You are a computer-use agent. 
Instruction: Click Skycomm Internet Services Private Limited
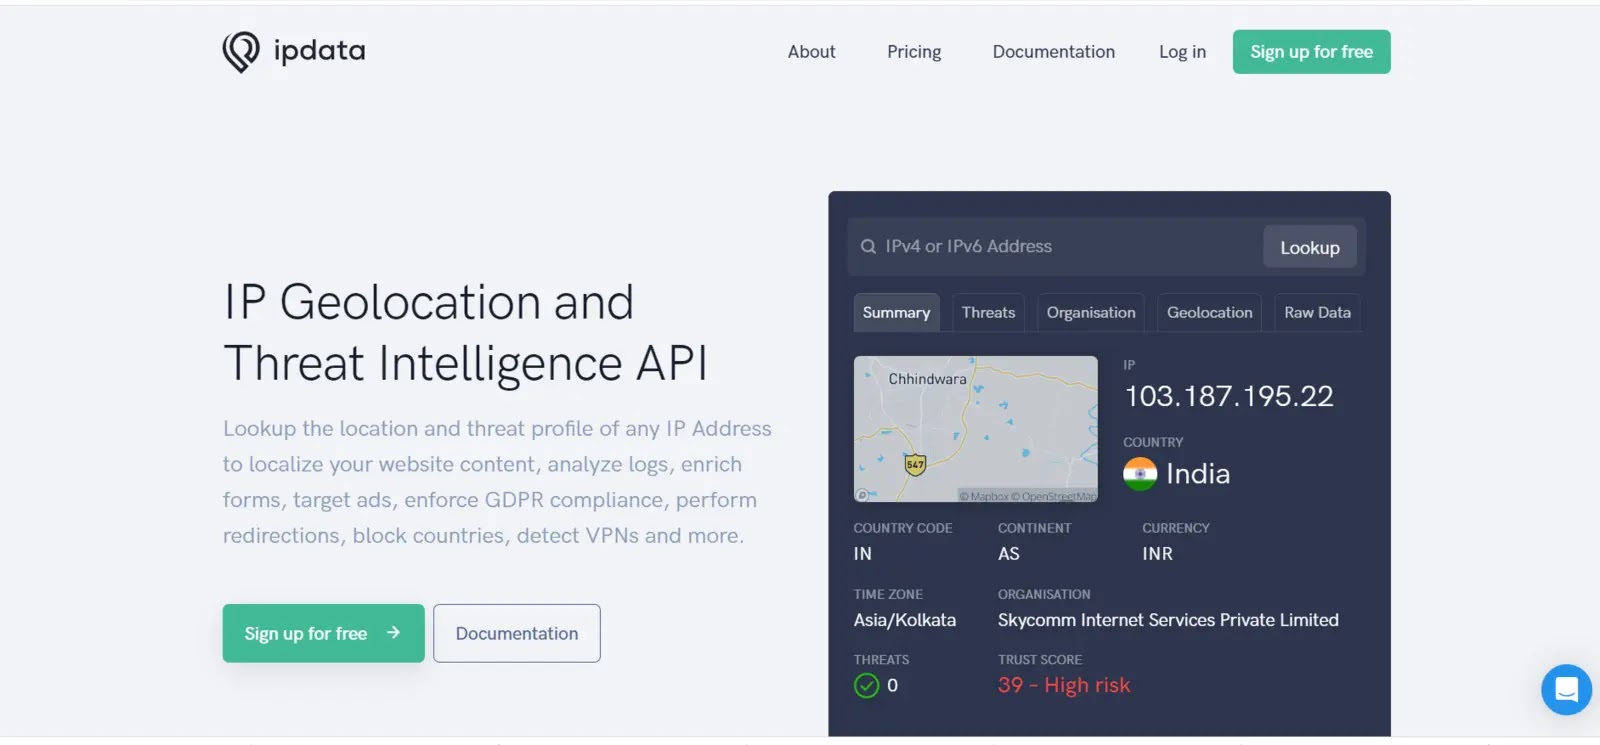coord(1168,620)
